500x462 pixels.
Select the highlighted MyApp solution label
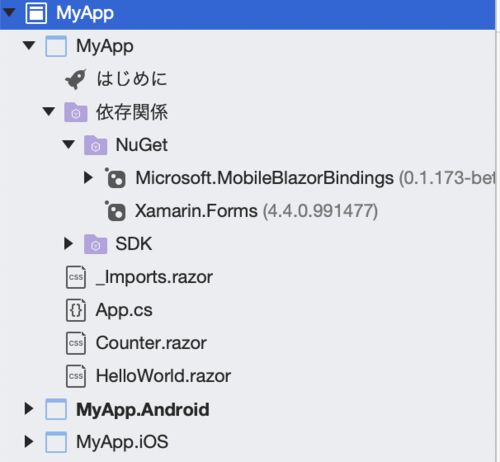[85, 14]
